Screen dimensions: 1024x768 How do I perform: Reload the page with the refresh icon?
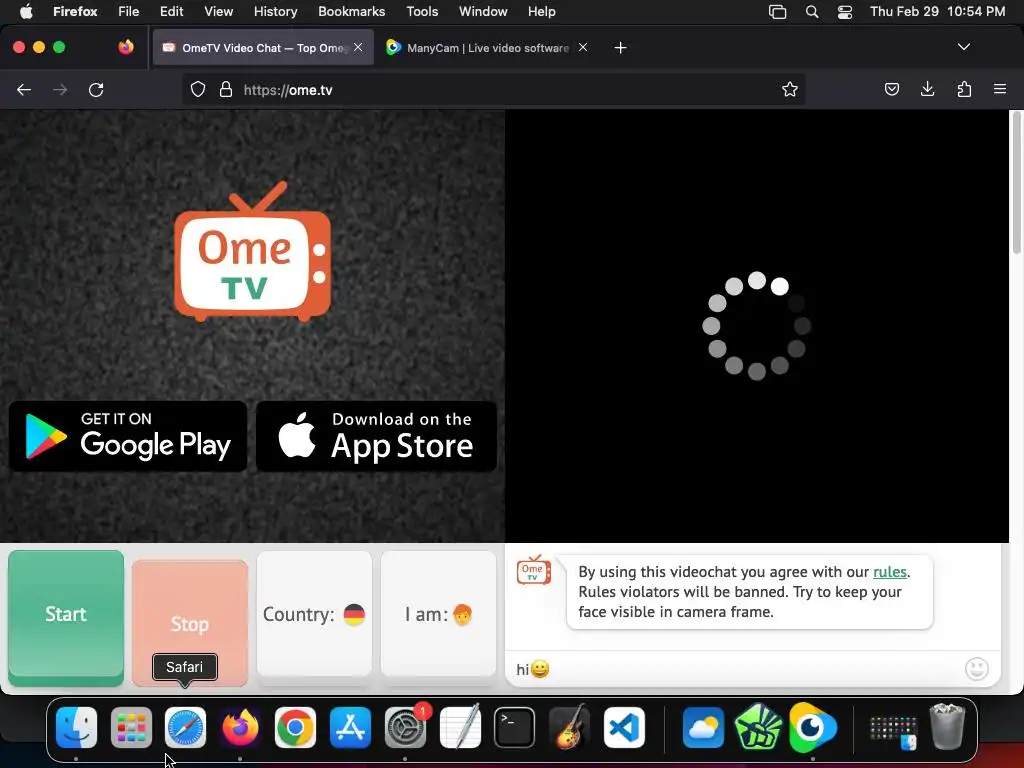96,89
